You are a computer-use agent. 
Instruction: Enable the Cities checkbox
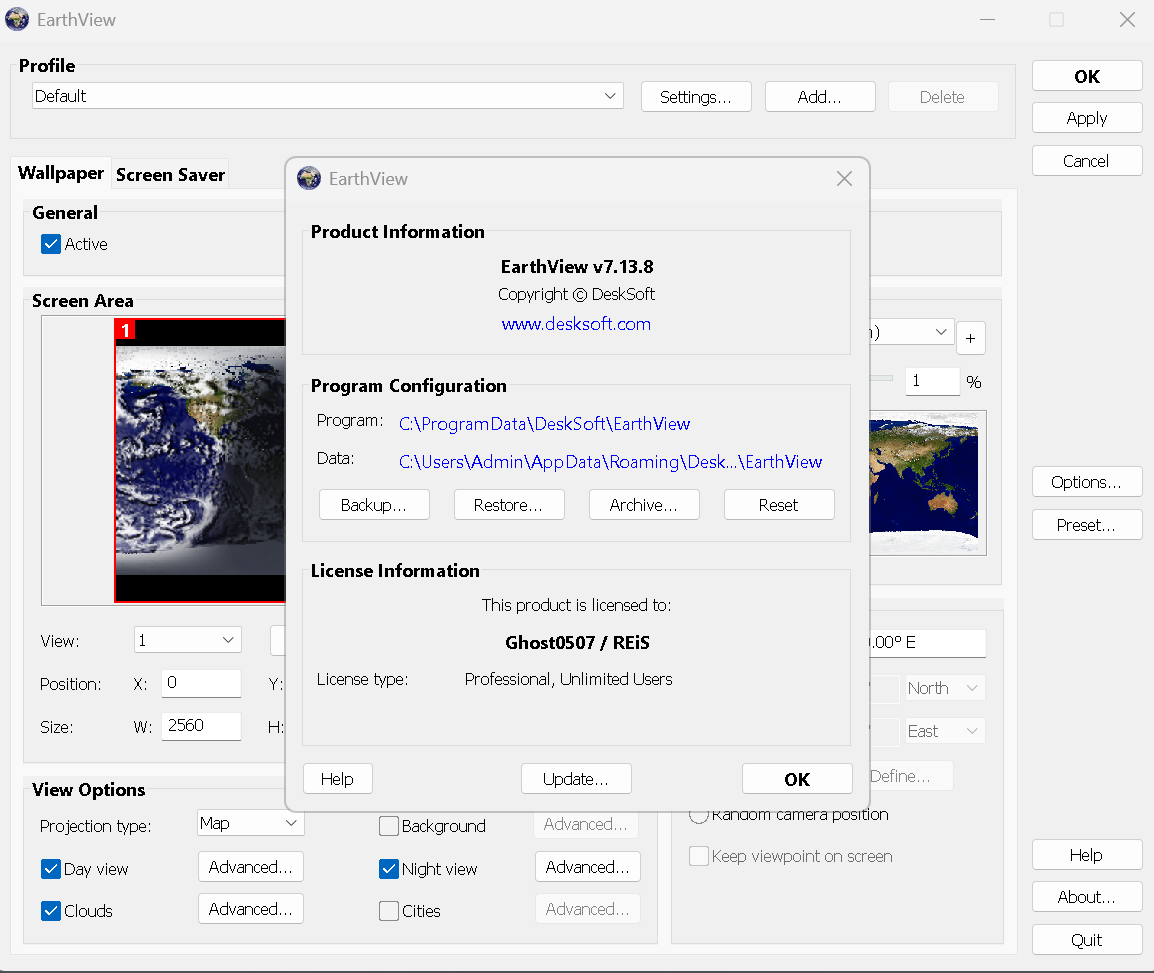(x=389, y=910)
